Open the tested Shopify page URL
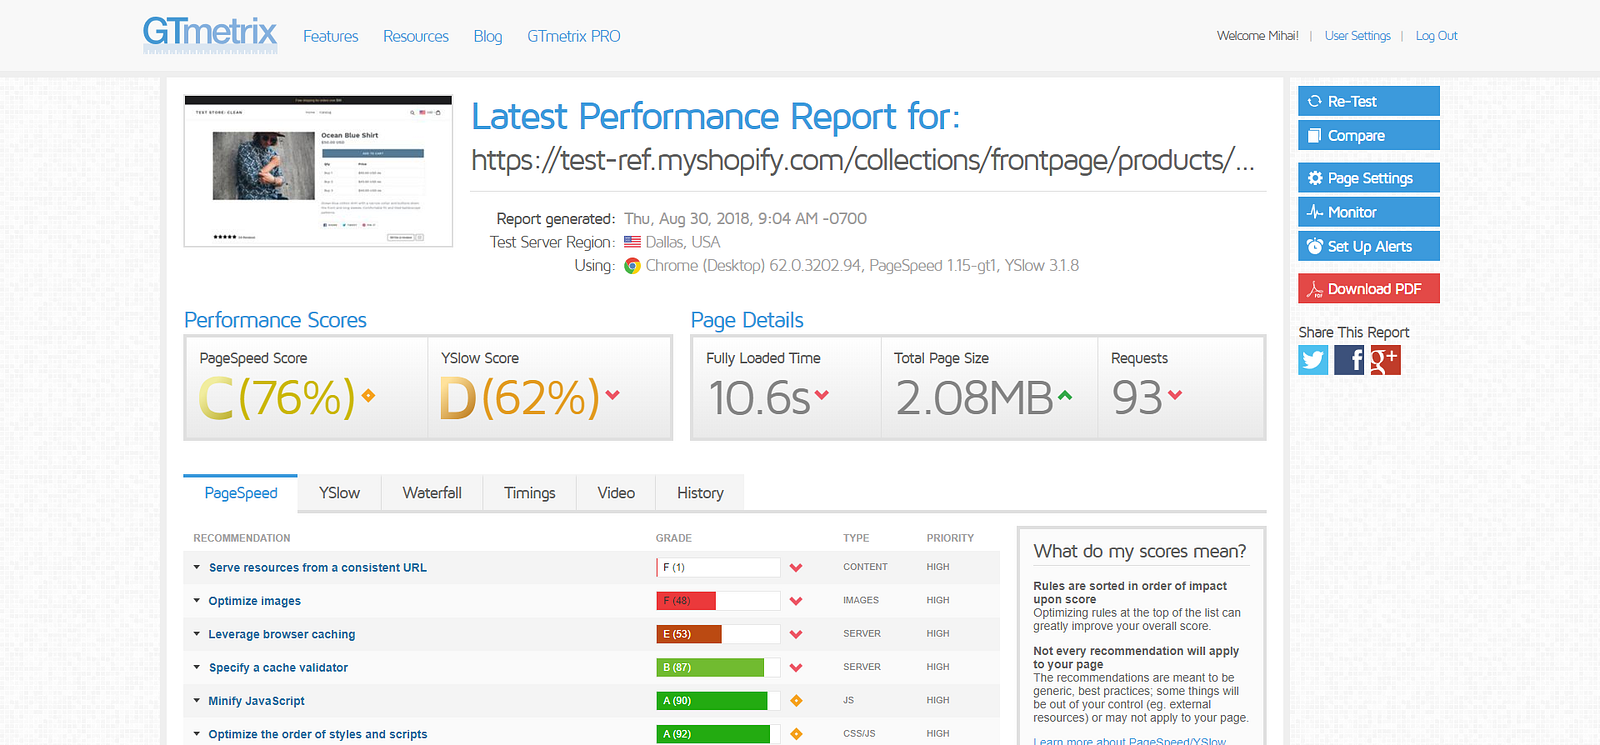The width and height of the screenshot is (1600, 745). [862, 160]
